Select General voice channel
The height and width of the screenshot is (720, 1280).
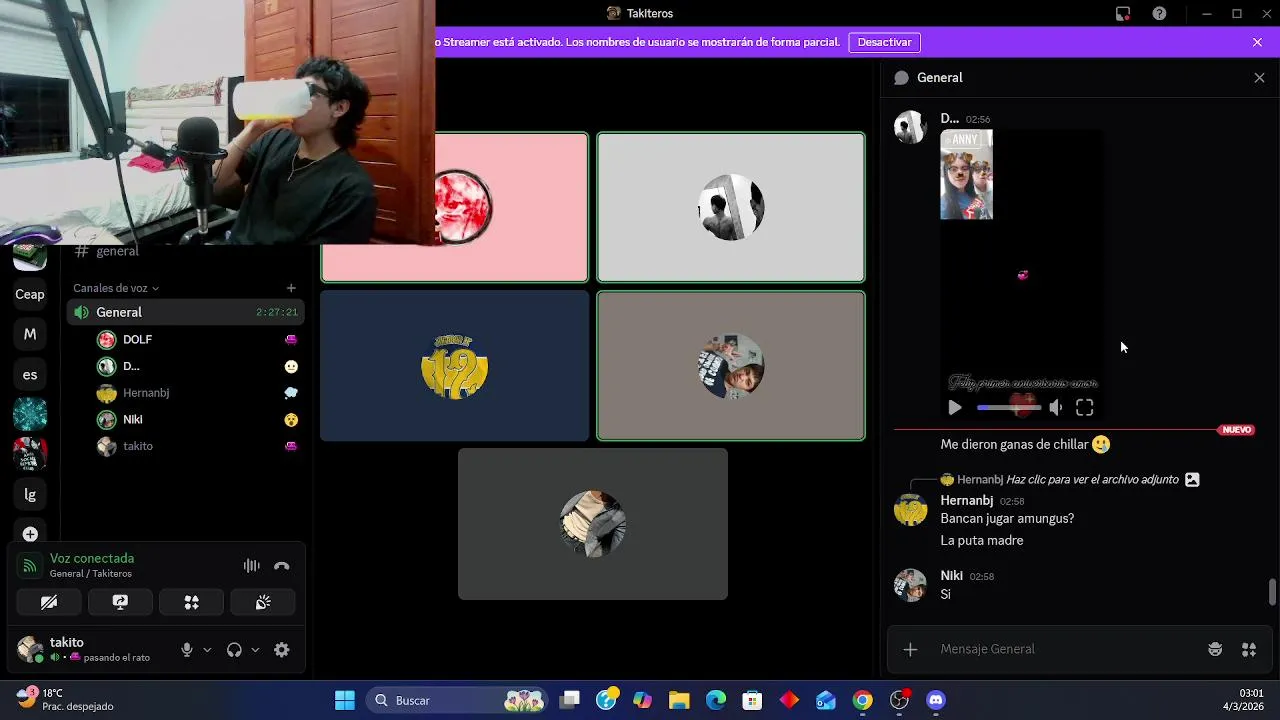point(186,313)
